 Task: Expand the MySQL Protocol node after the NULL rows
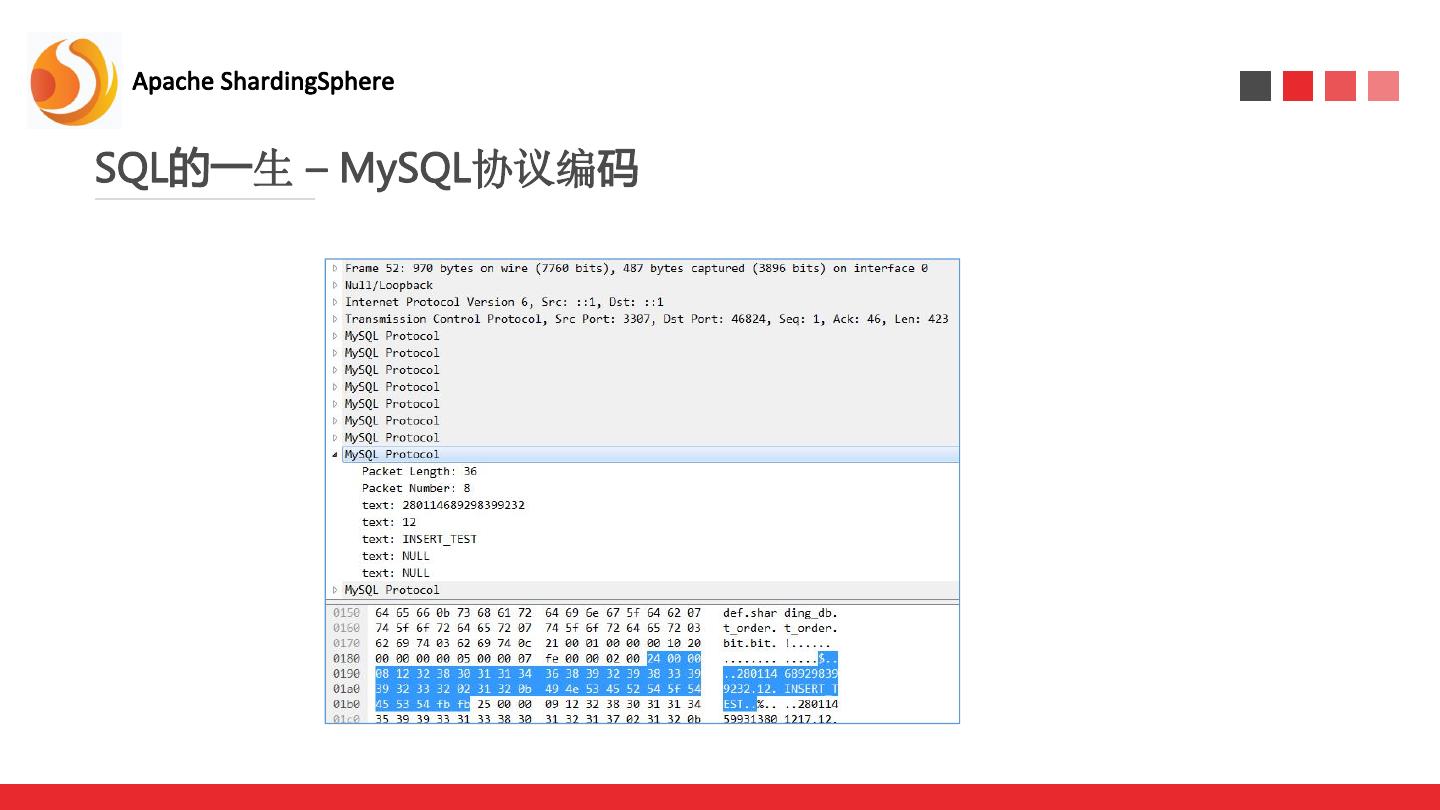pos(335,590)
